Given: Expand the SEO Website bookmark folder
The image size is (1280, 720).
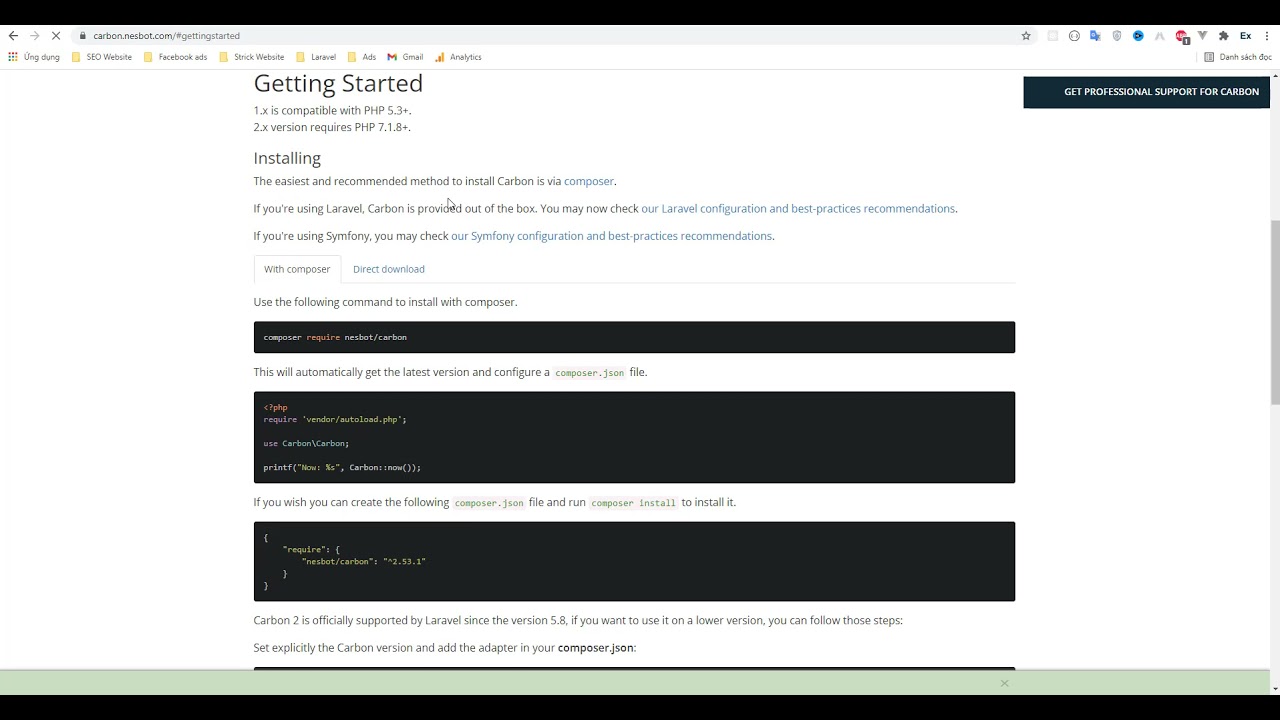Looking at the screenshot, I should click(102, 57).
